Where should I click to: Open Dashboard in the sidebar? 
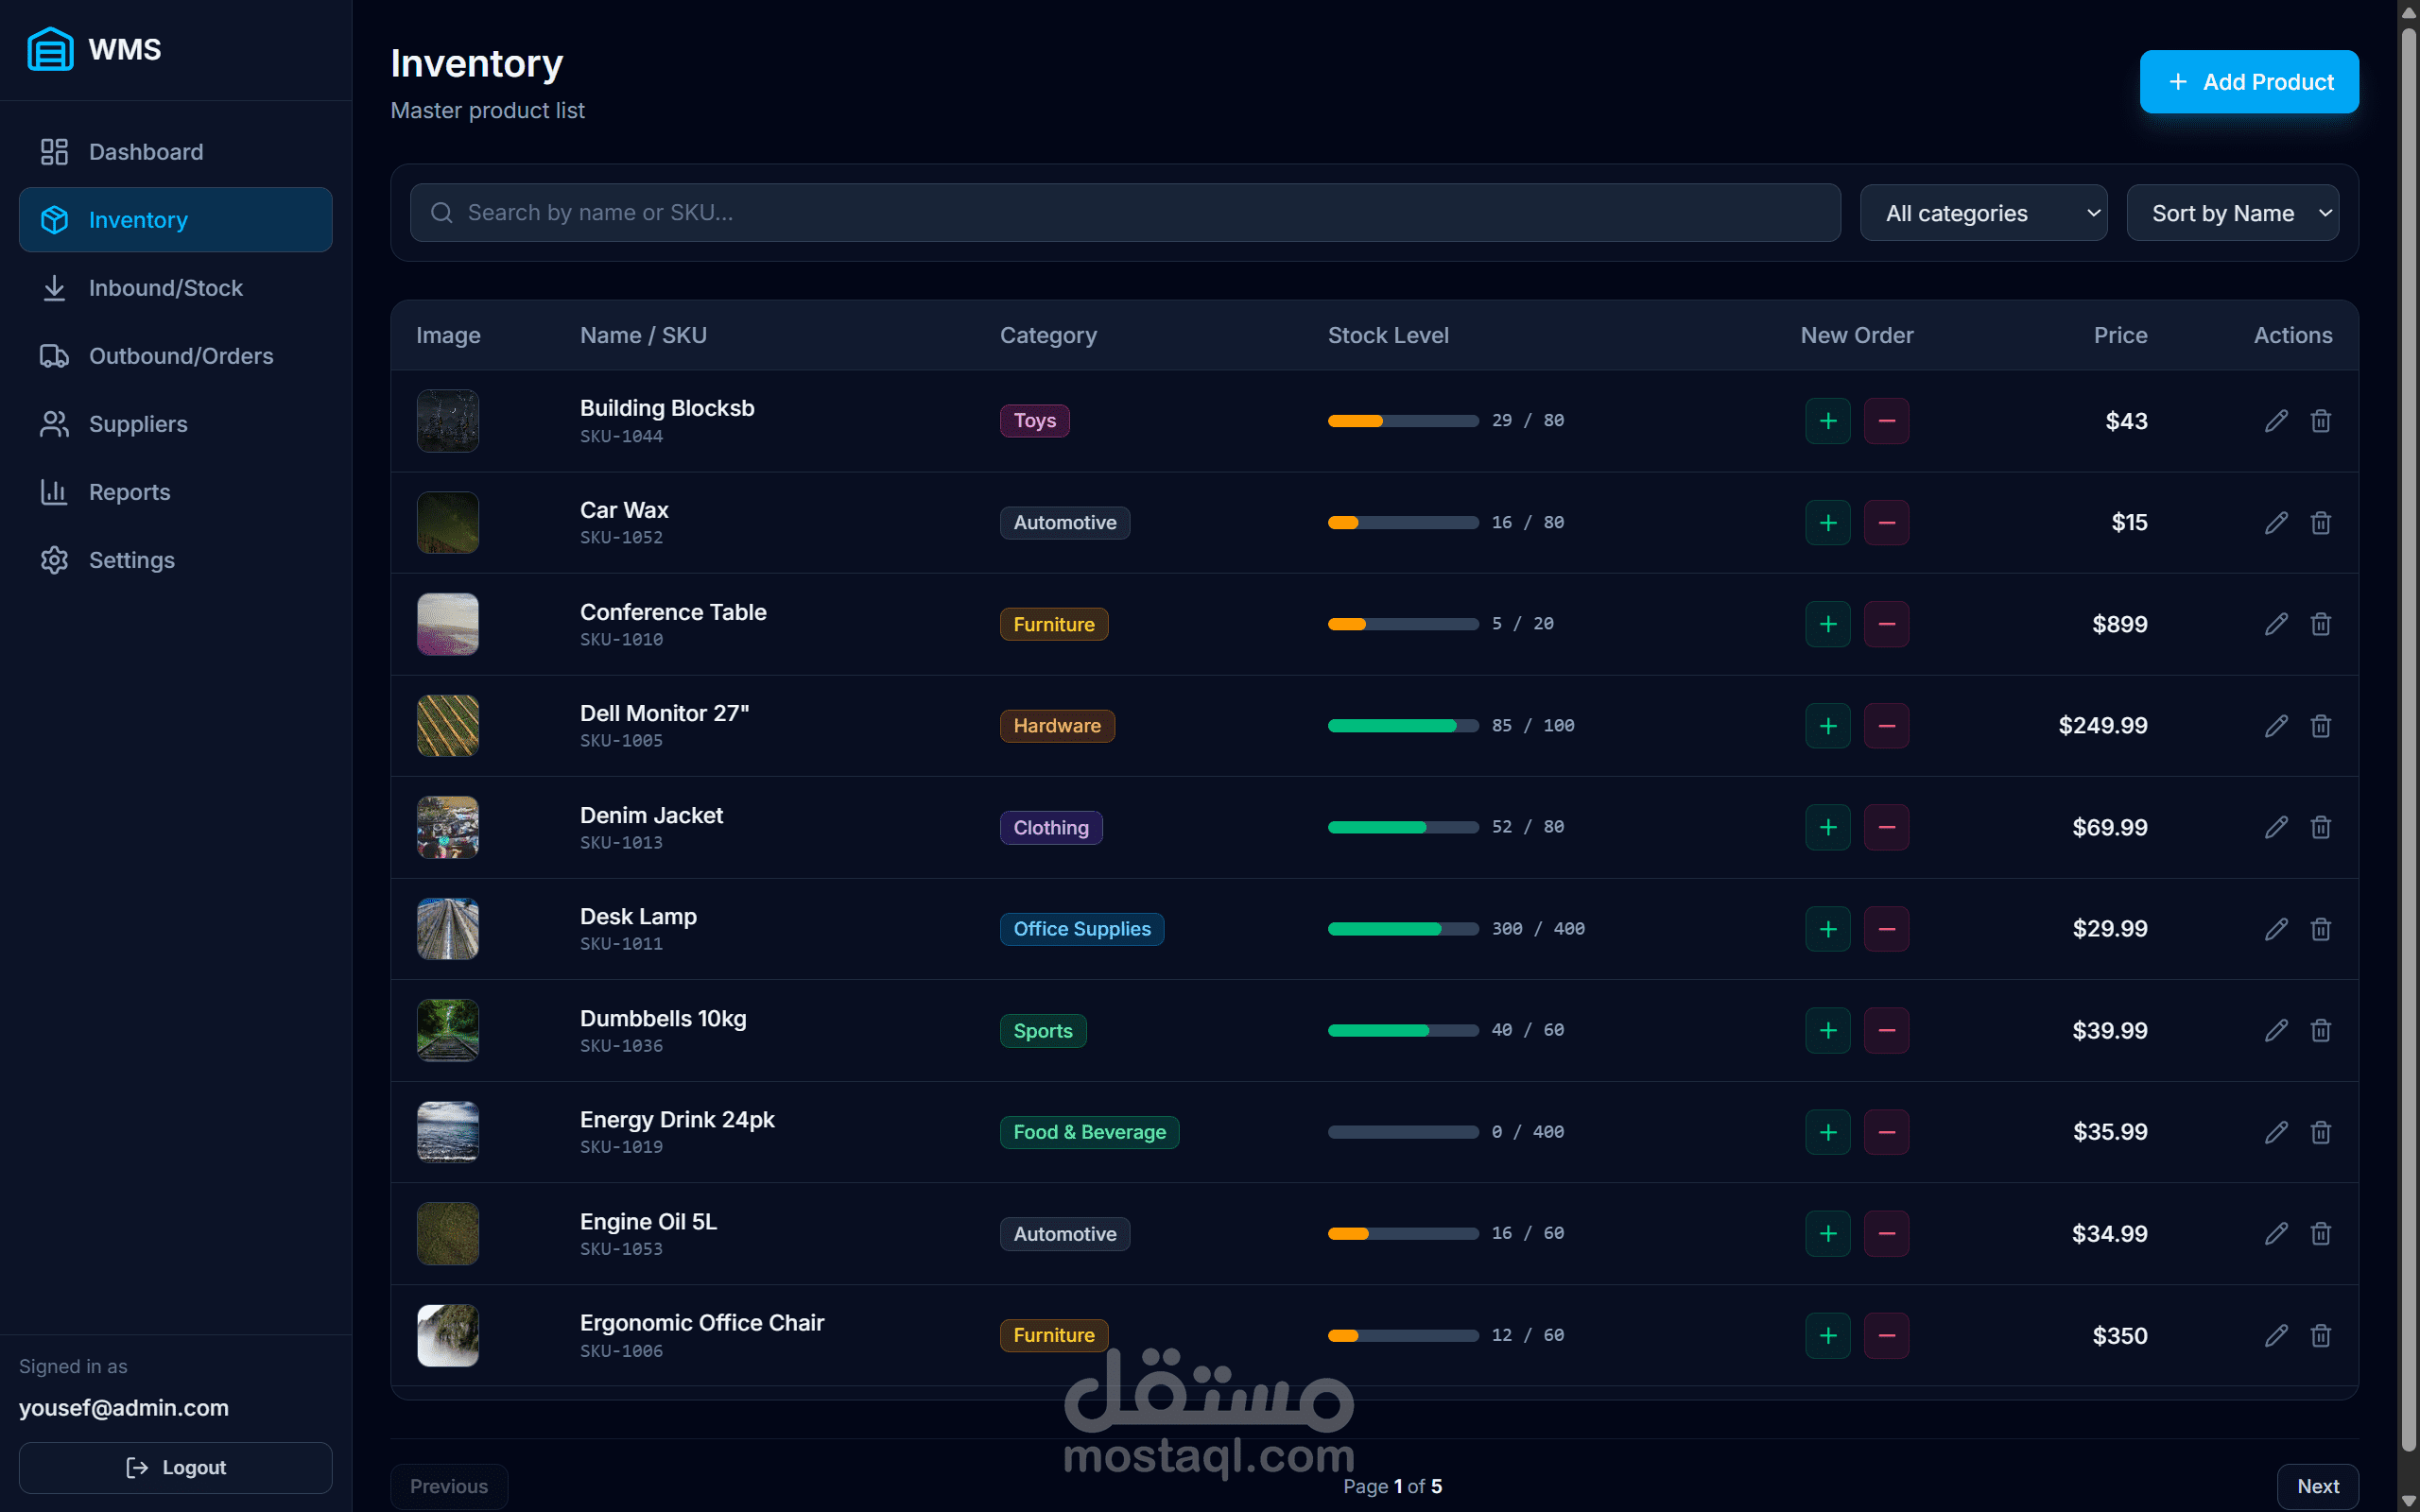pos(146,152)
